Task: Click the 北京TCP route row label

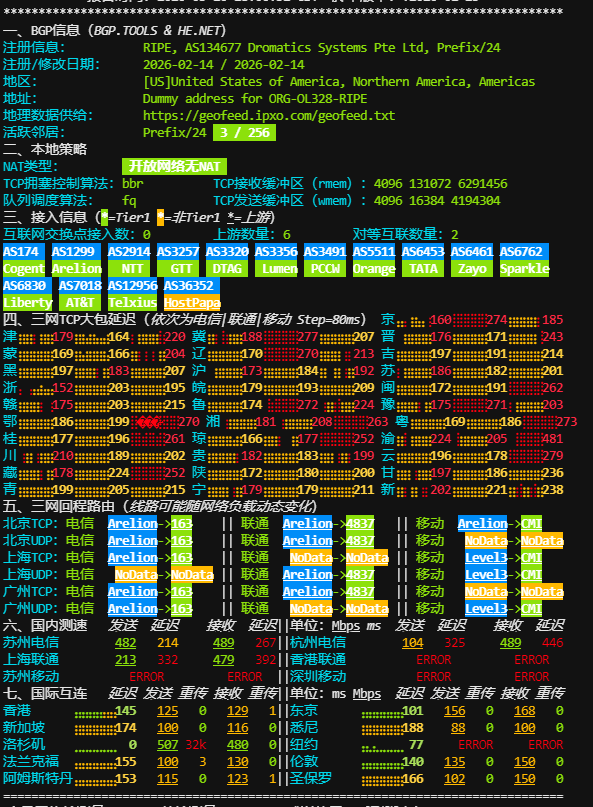Action: [x=30, y=523]
